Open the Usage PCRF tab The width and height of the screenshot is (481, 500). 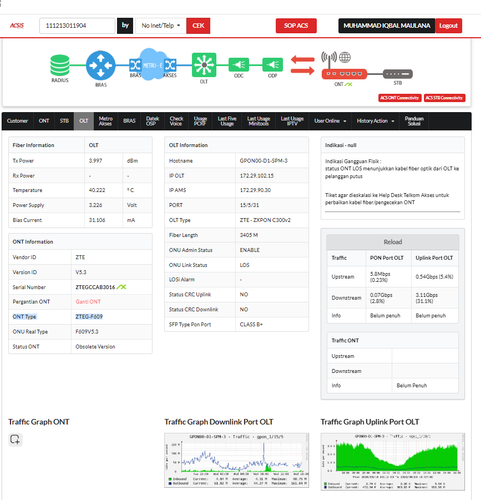tap(200, 121)
